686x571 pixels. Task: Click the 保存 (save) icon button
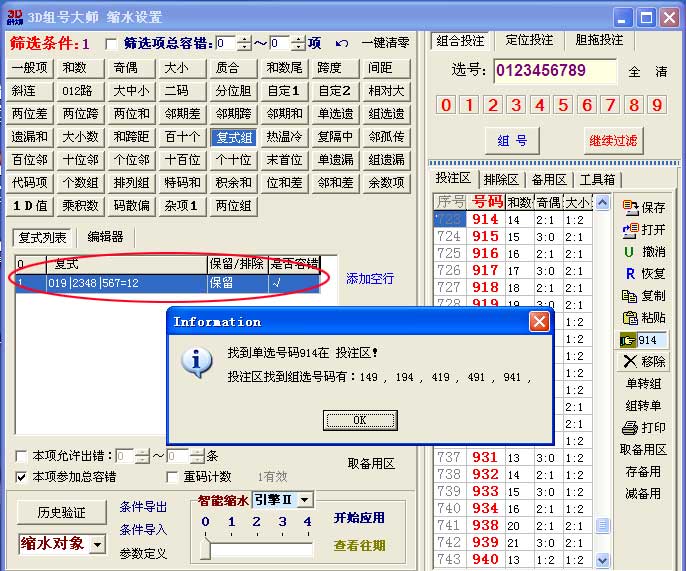pos(644,208)
